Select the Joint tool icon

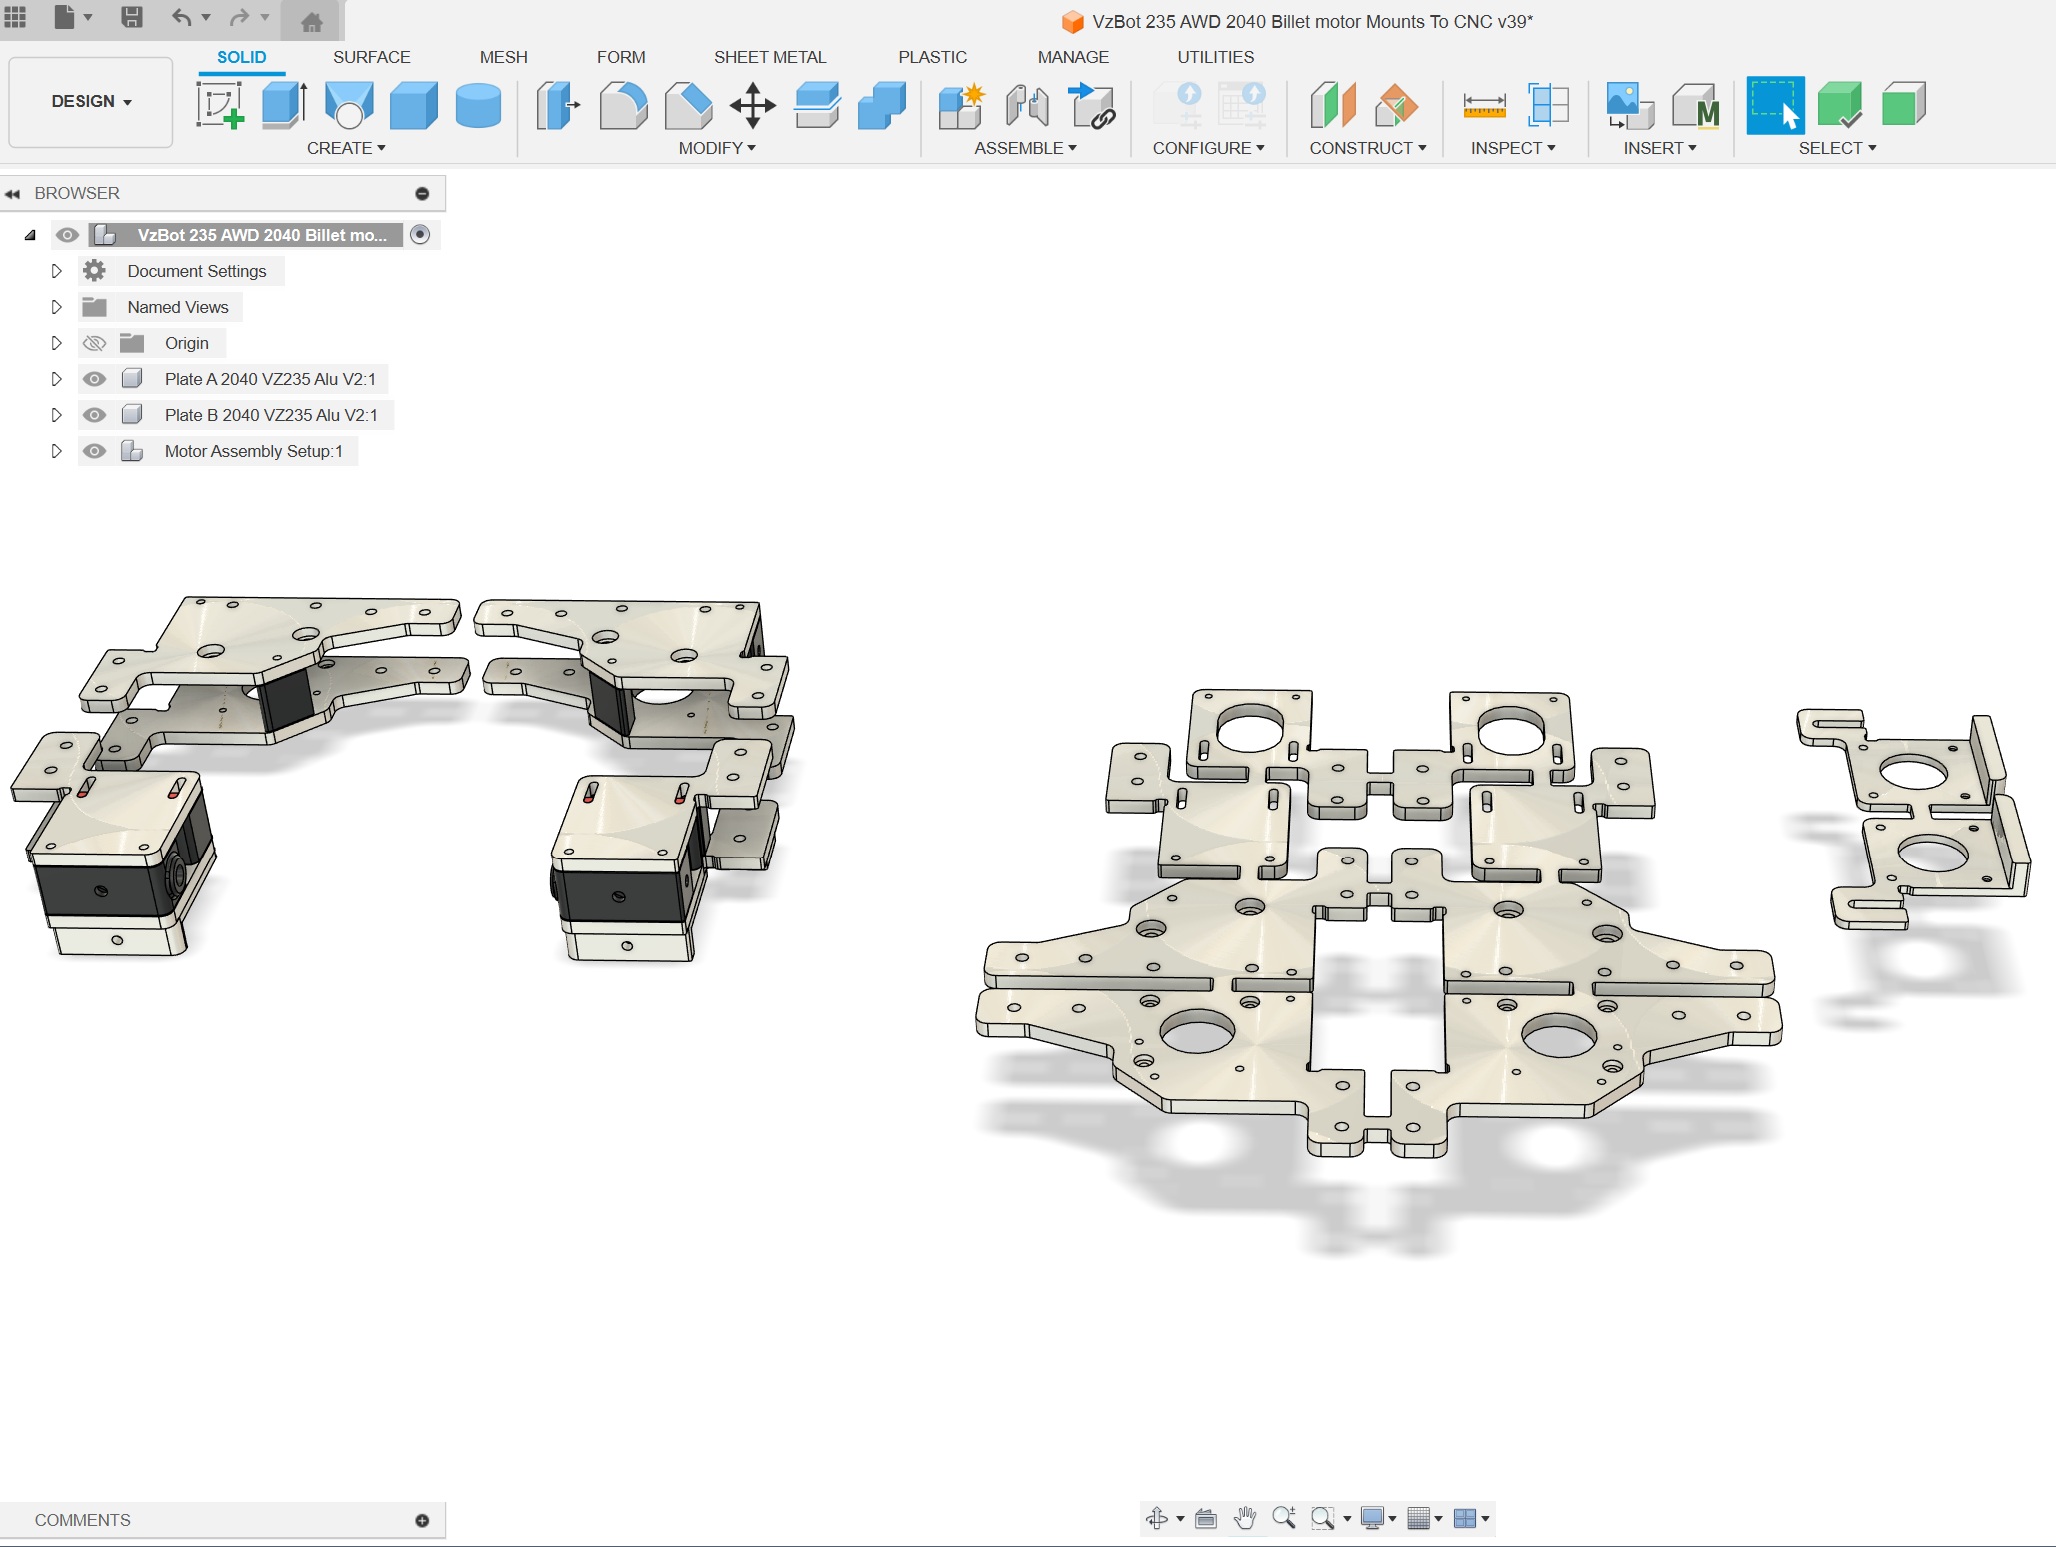coord(1027,105)
